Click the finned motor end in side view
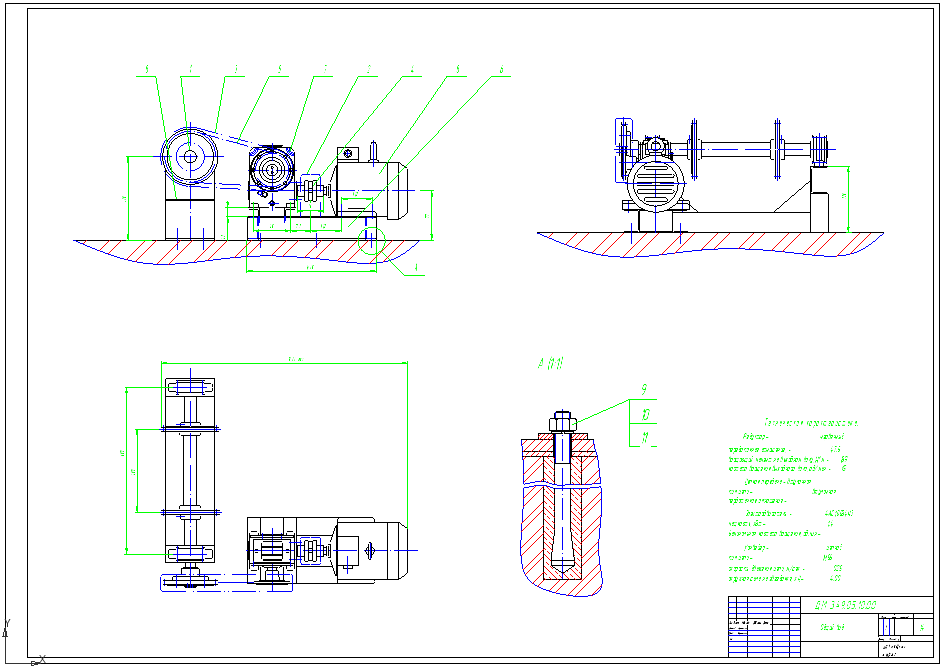Viewport: 941px width, 666px height. tap(655, 185)
